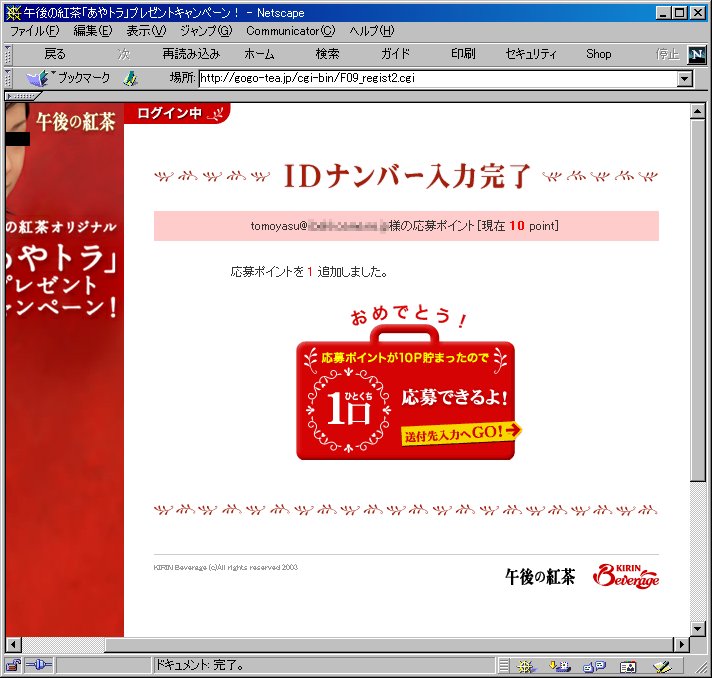Click the 印刷 print button
Image resolution: width=712 pixels, height=678 pixels.
click(x=463, y=54)
